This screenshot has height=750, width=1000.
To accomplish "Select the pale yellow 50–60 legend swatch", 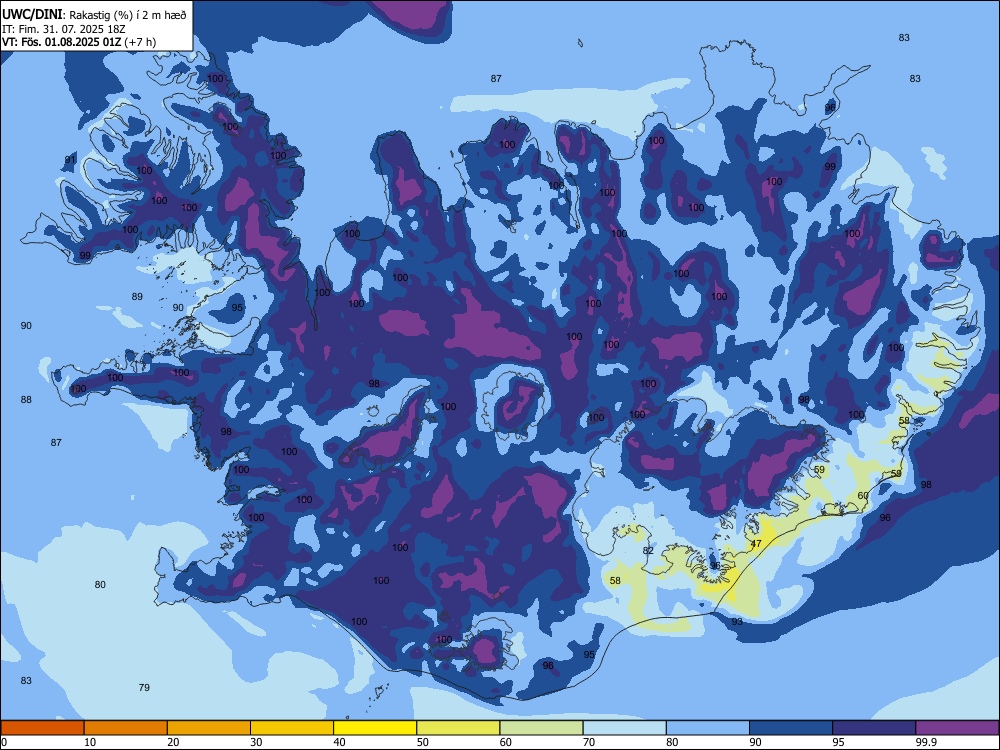I will tap(459, 728).
